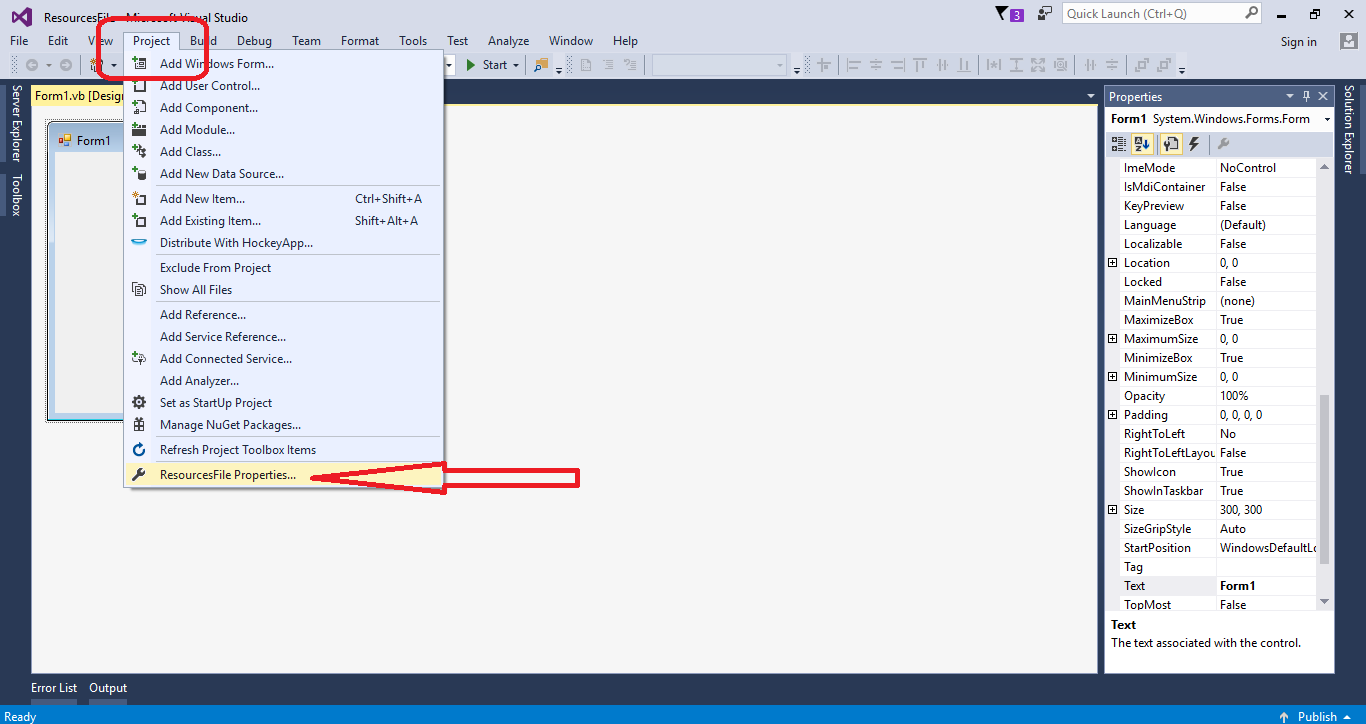Select the StartPosition property row
This screenshot has height=724, width=1366.
1212,548
